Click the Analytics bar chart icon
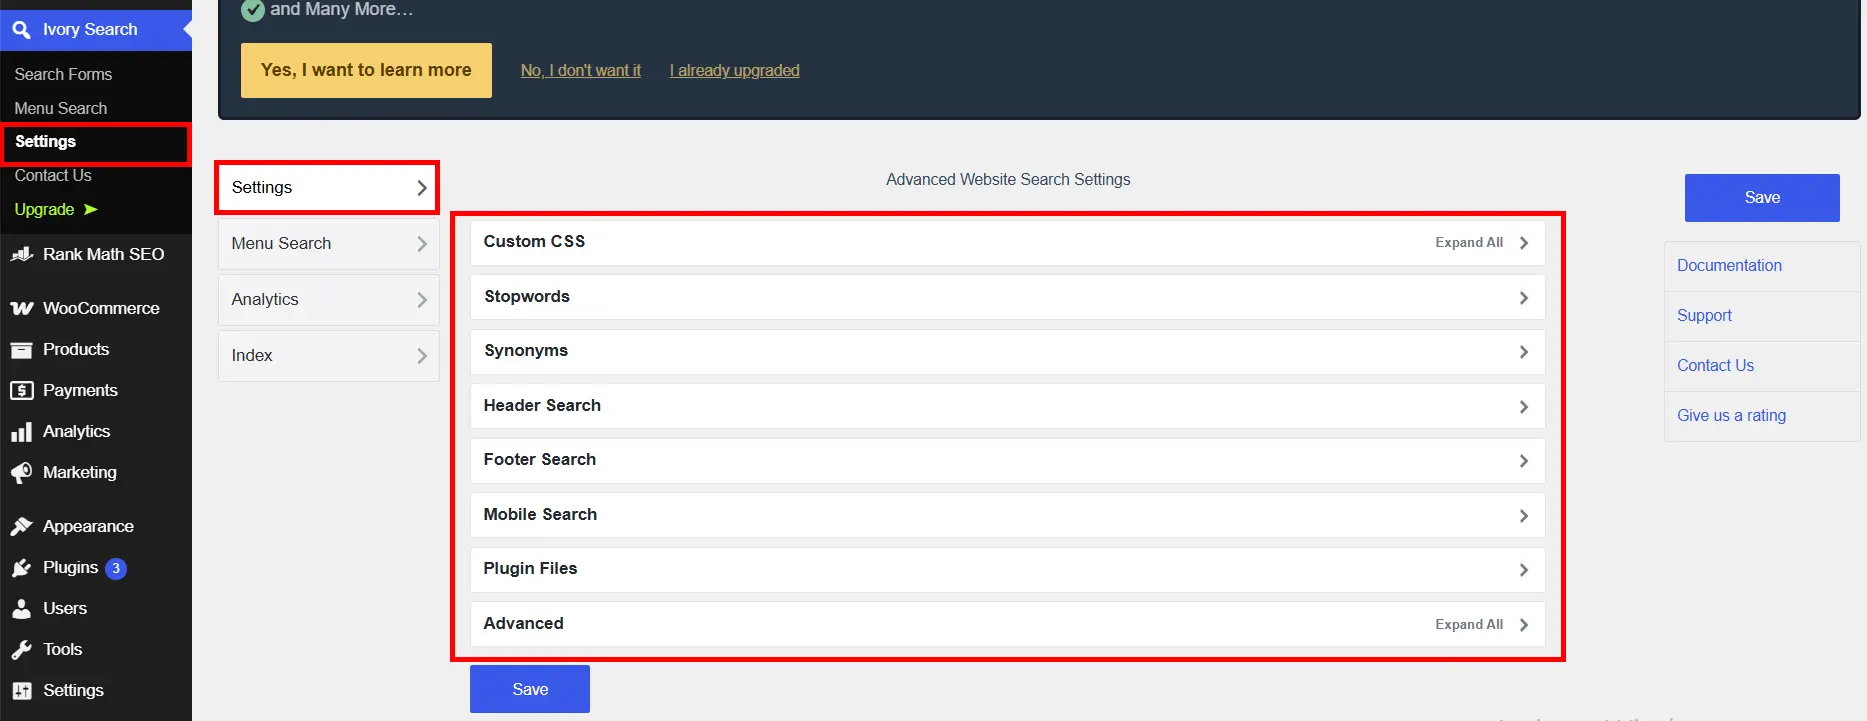The height and width of the screenshot is (721, 1867). click(x=21, y=432)
